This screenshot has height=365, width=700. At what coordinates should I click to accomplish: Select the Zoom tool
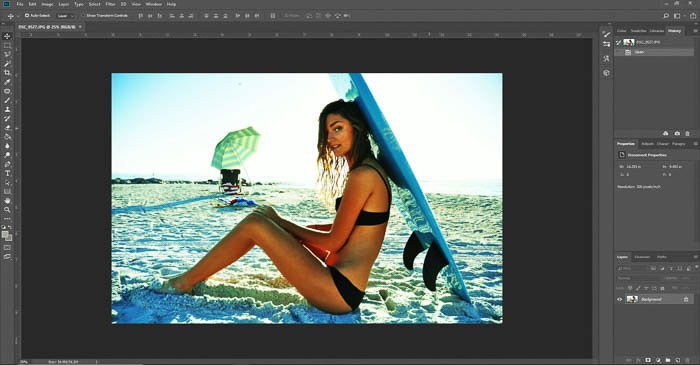(7, 210)
